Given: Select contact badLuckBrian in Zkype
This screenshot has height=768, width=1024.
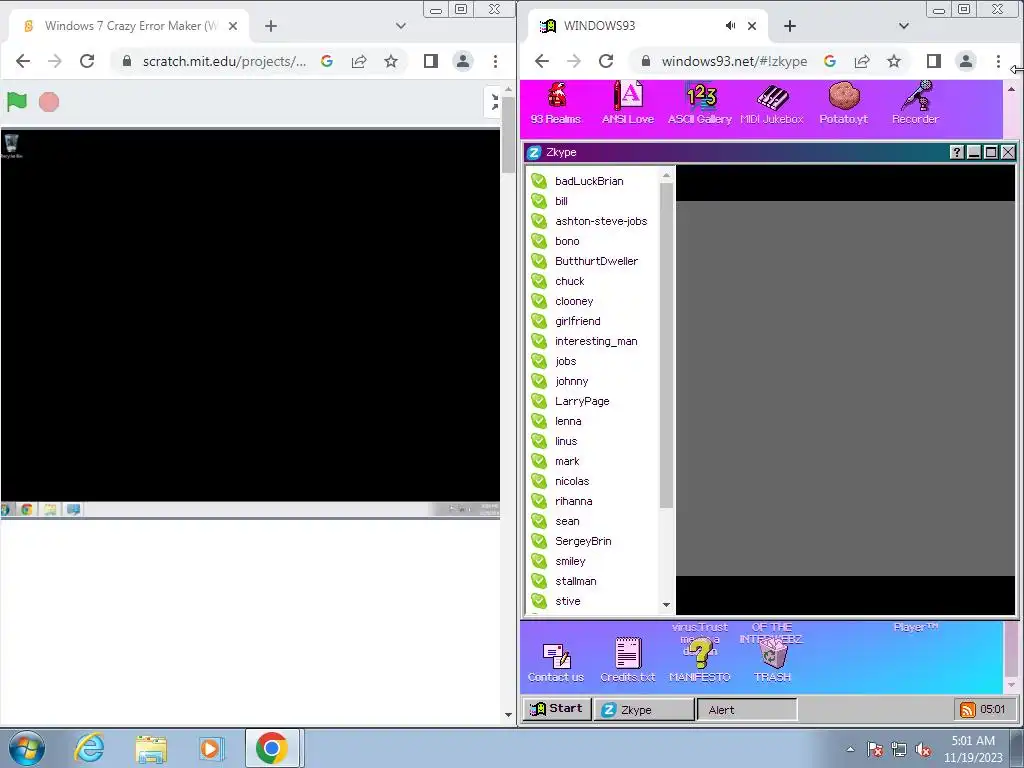Looking at the screenshot, I should (589, 181).
